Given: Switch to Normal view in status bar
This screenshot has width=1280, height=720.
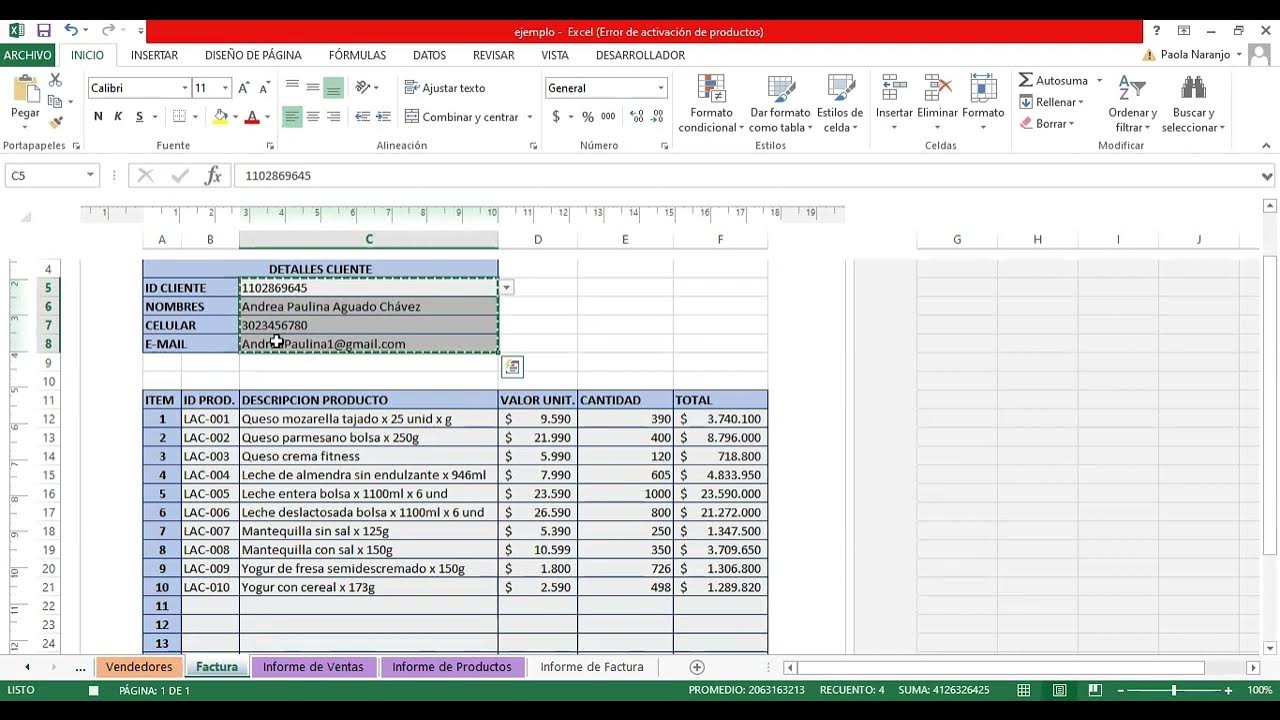Looking at the screenshot, I should pos(1024,690).
